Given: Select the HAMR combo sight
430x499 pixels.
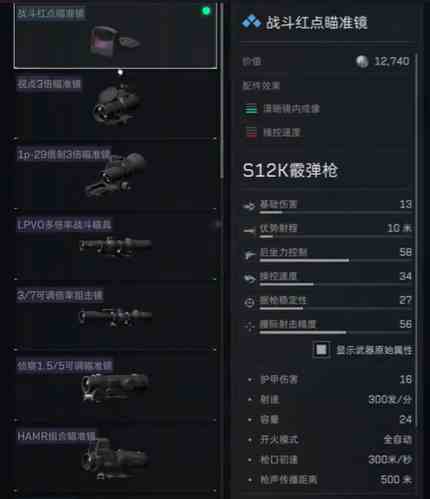Looking at the screenshot, I should (x=115, y=458).
